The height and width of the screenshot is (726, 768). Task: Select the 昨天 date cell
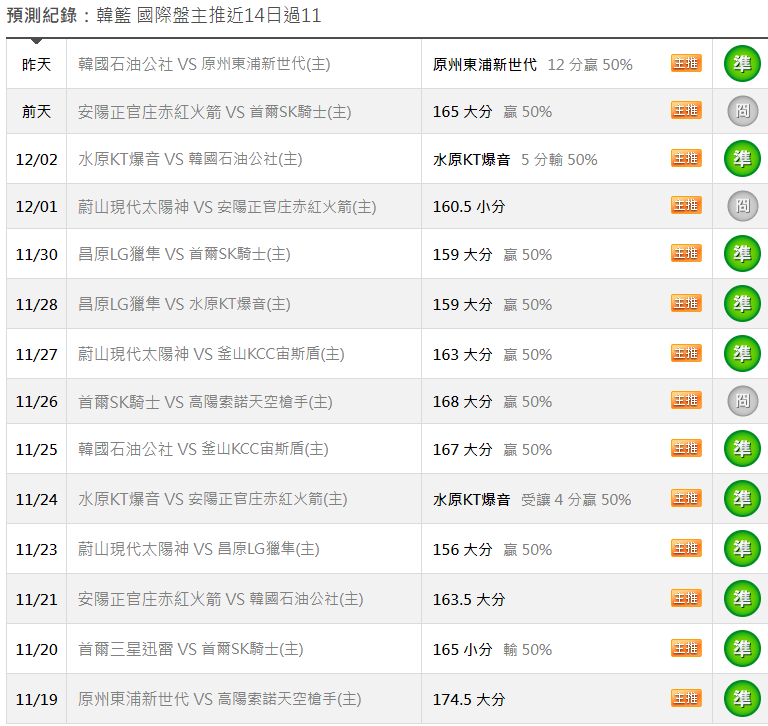(x=36, y=64)
